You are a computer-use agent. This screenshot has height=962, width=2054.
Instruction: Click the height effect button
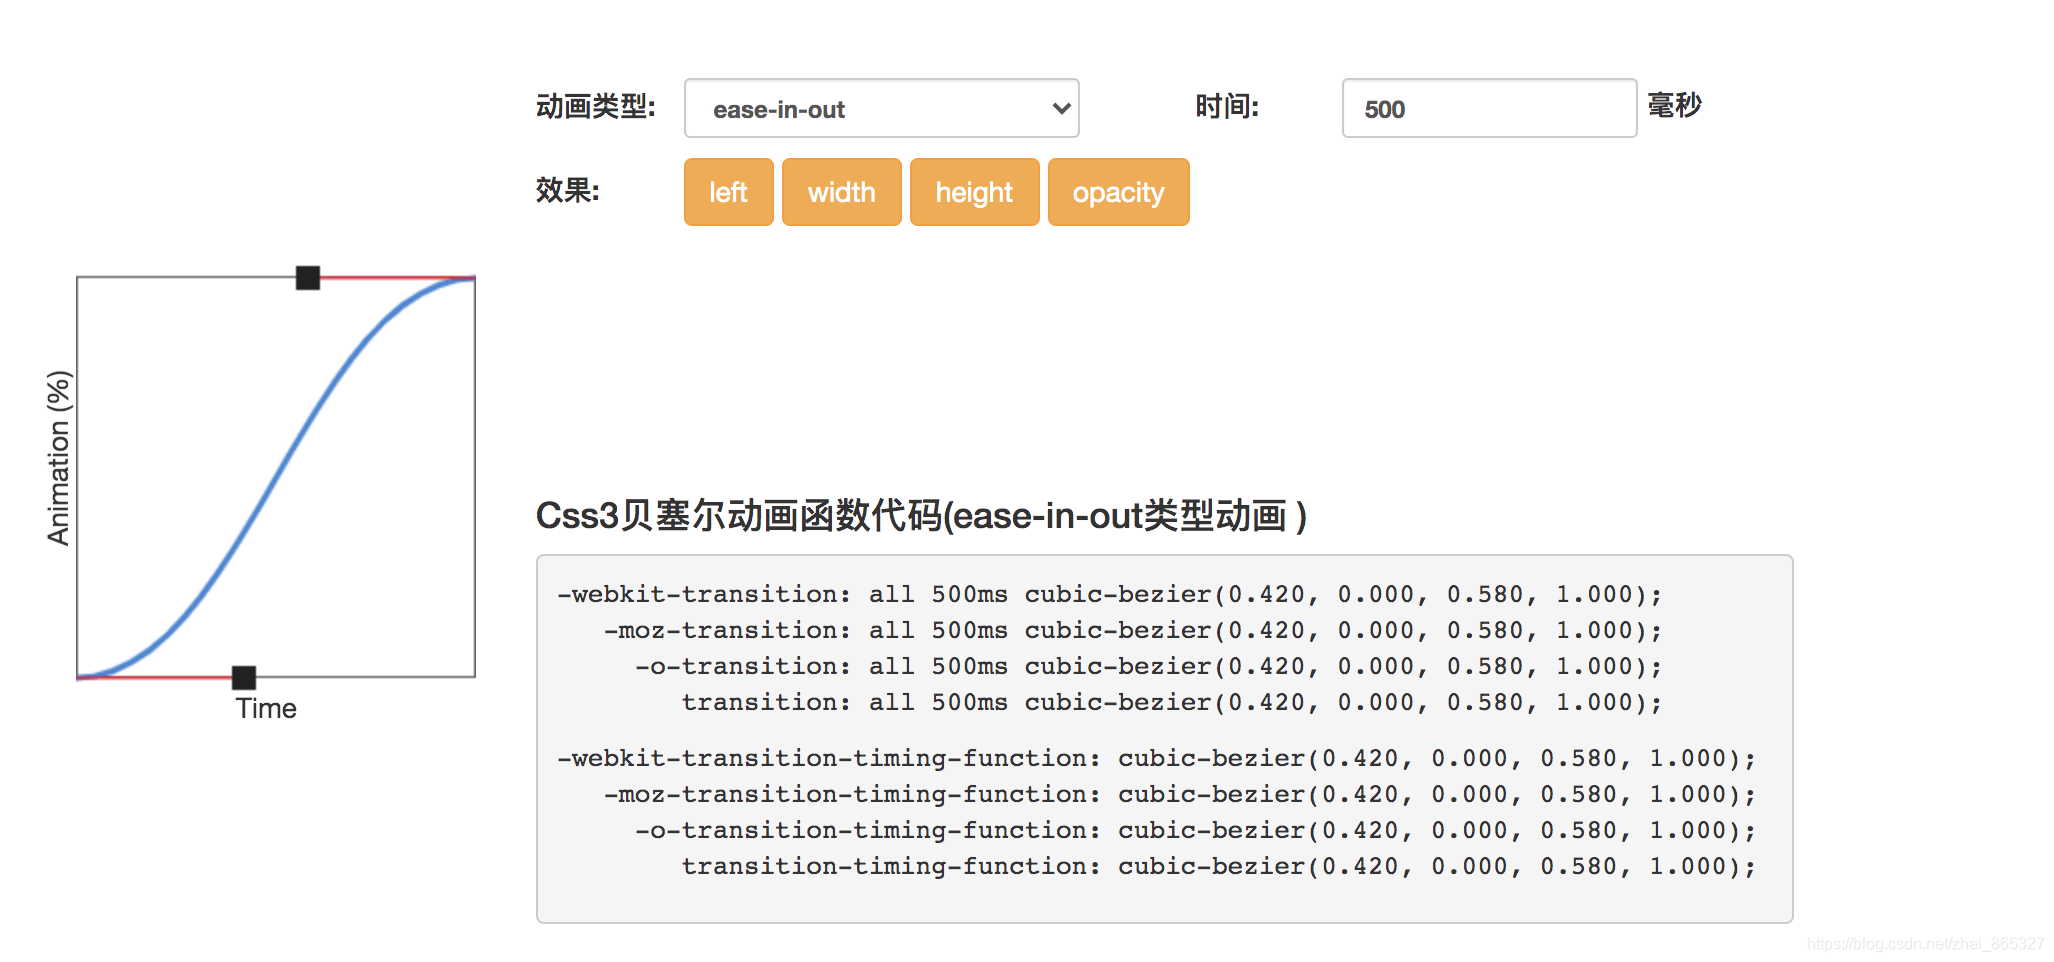pos(974,192)
